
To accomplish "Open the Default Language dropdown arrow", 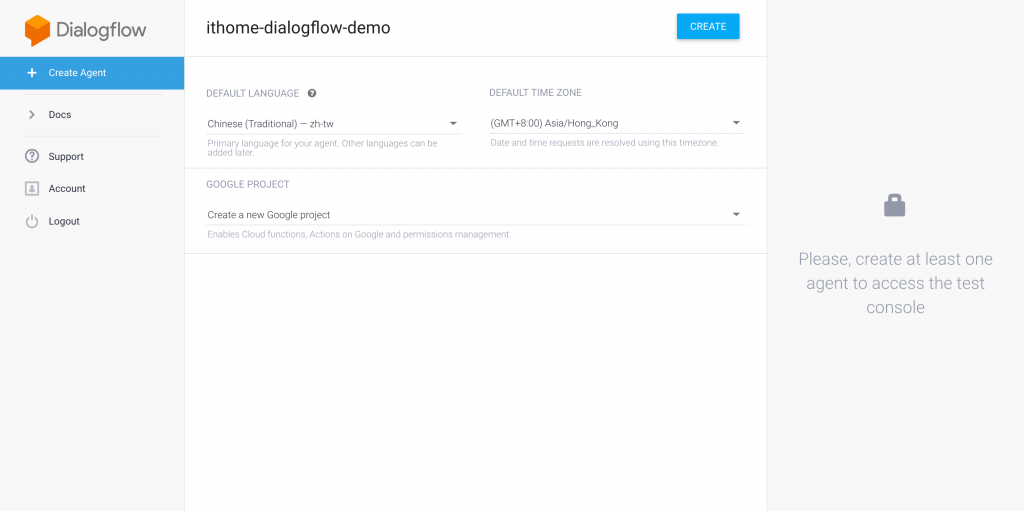I will (453, 123).
